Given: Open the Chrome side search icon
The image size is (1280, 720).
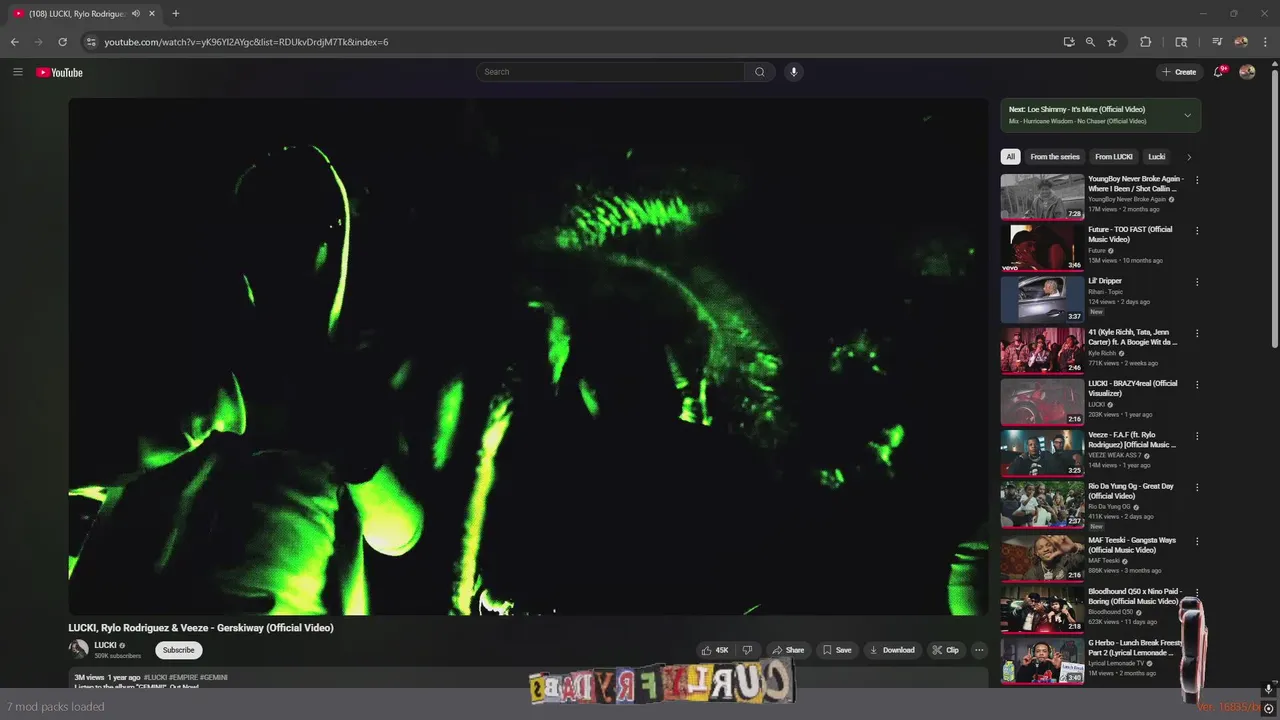Looking at the screenshot, I should click(x=1181, y=42).
